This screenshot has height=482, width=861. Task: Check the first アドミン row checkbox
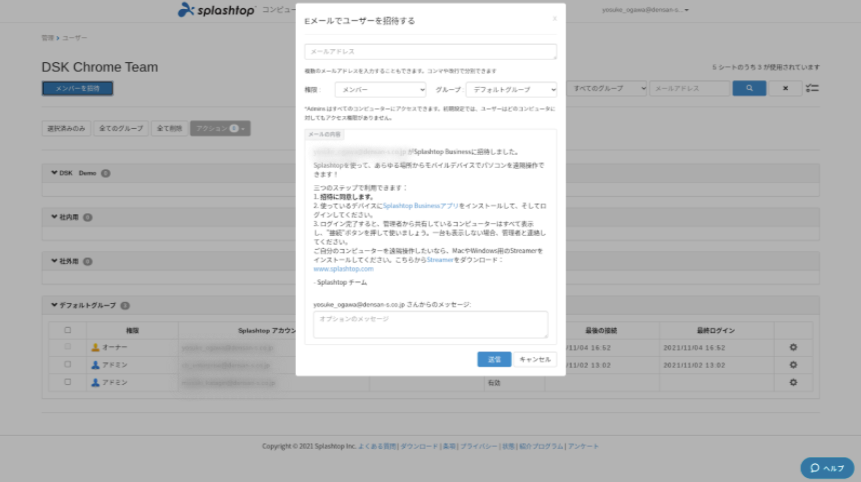(68, 365)
